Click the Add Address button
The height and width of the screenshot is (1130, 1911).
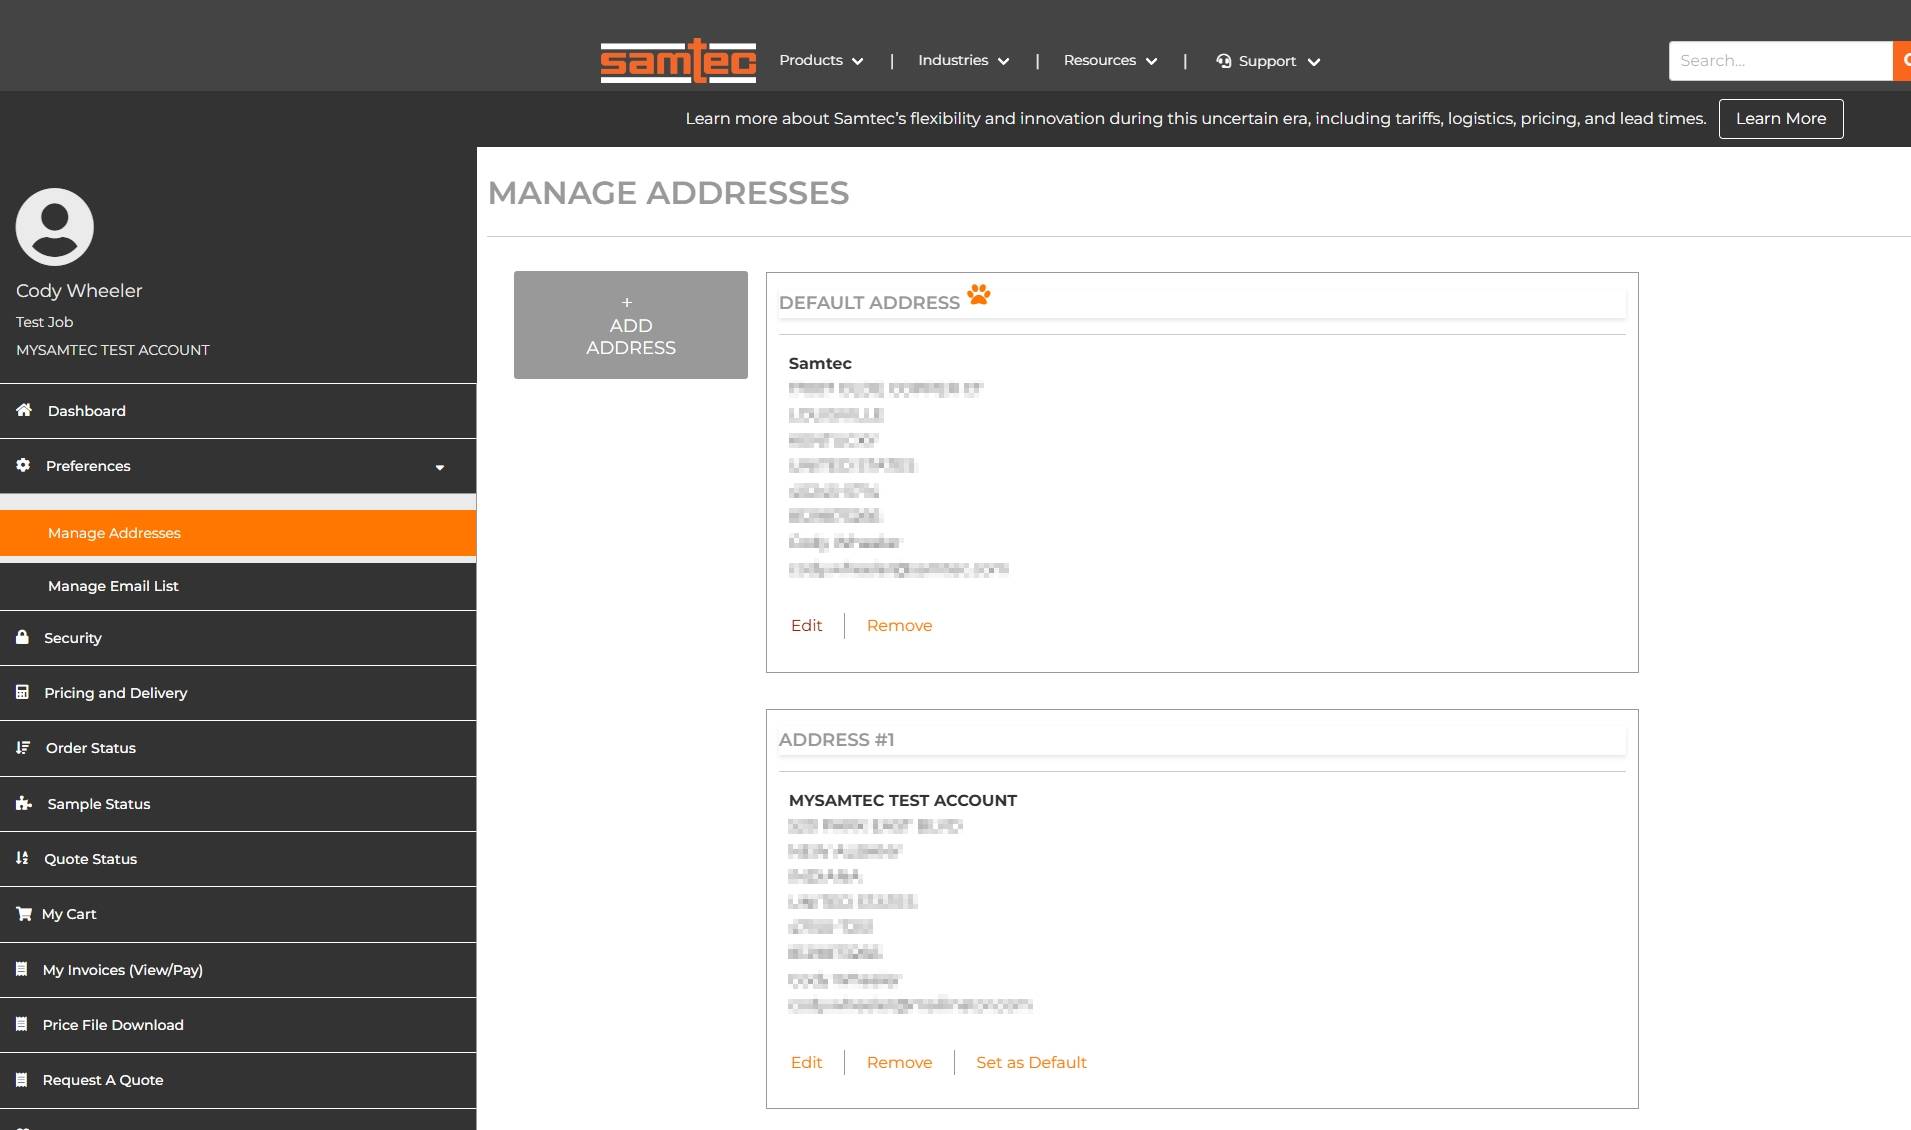[631, 325]
